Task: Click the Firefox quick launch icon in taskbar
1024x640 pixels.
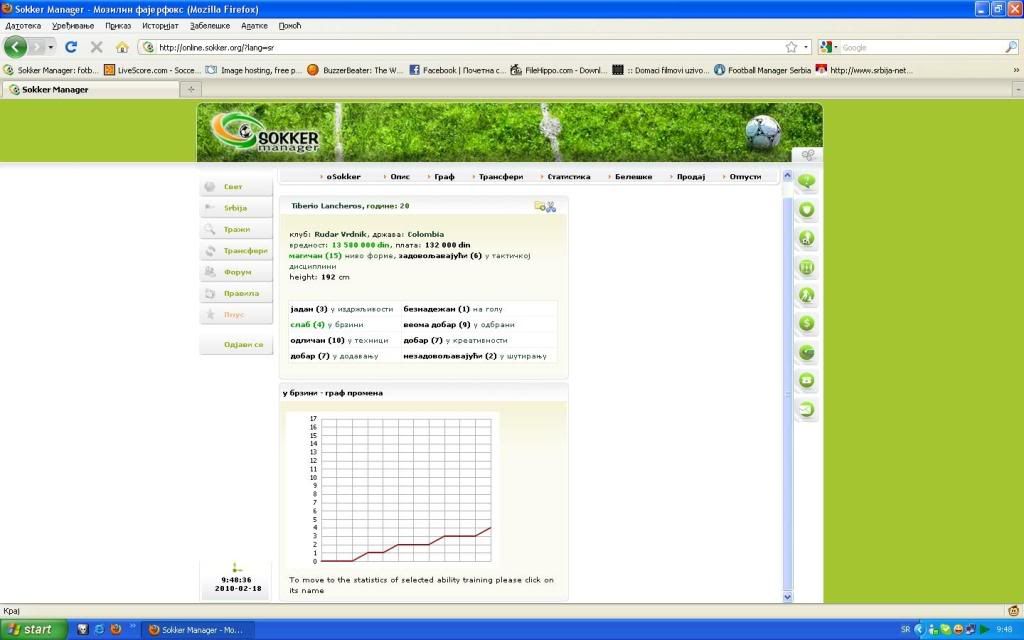Action: [116, 630]
